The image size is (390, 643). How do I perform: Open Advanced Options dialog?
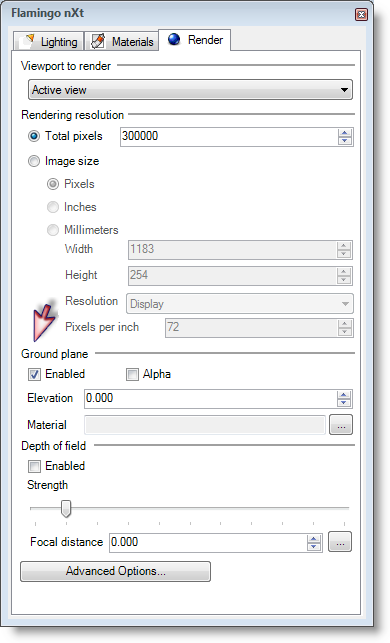tap(115, 571)
